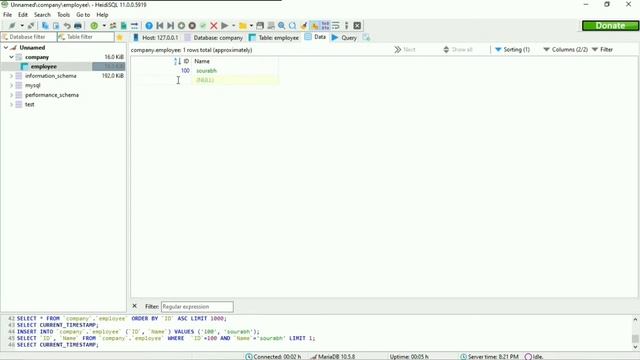Open the Edit menu
640x360 pixels.
(23, 15)
